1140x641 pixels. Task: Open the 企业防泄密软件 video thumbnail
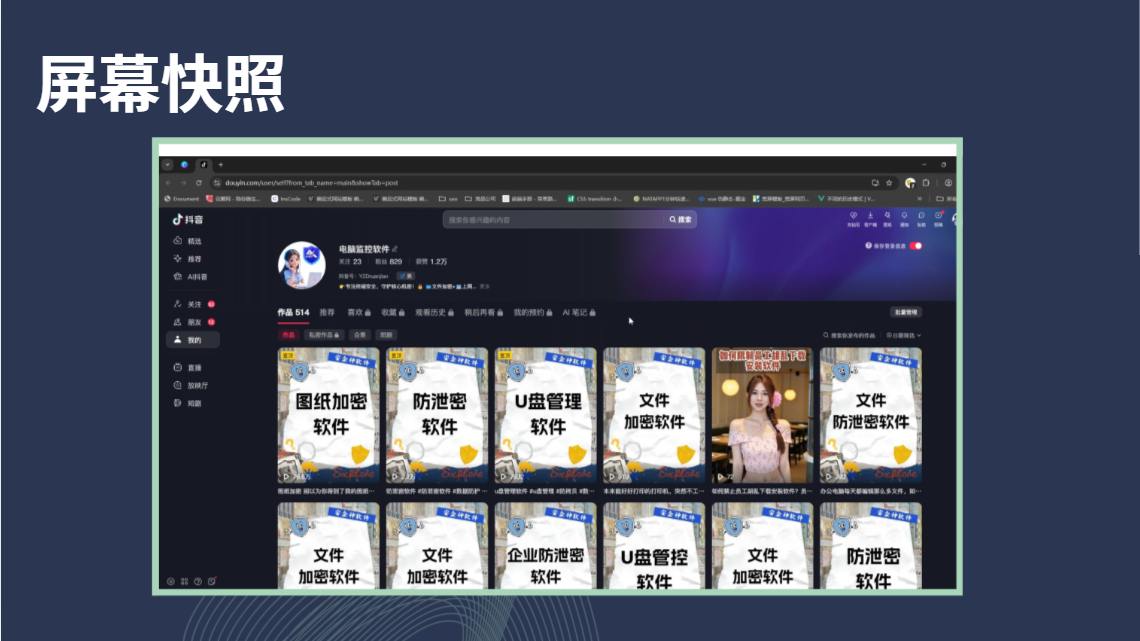[x=545, y=546]
